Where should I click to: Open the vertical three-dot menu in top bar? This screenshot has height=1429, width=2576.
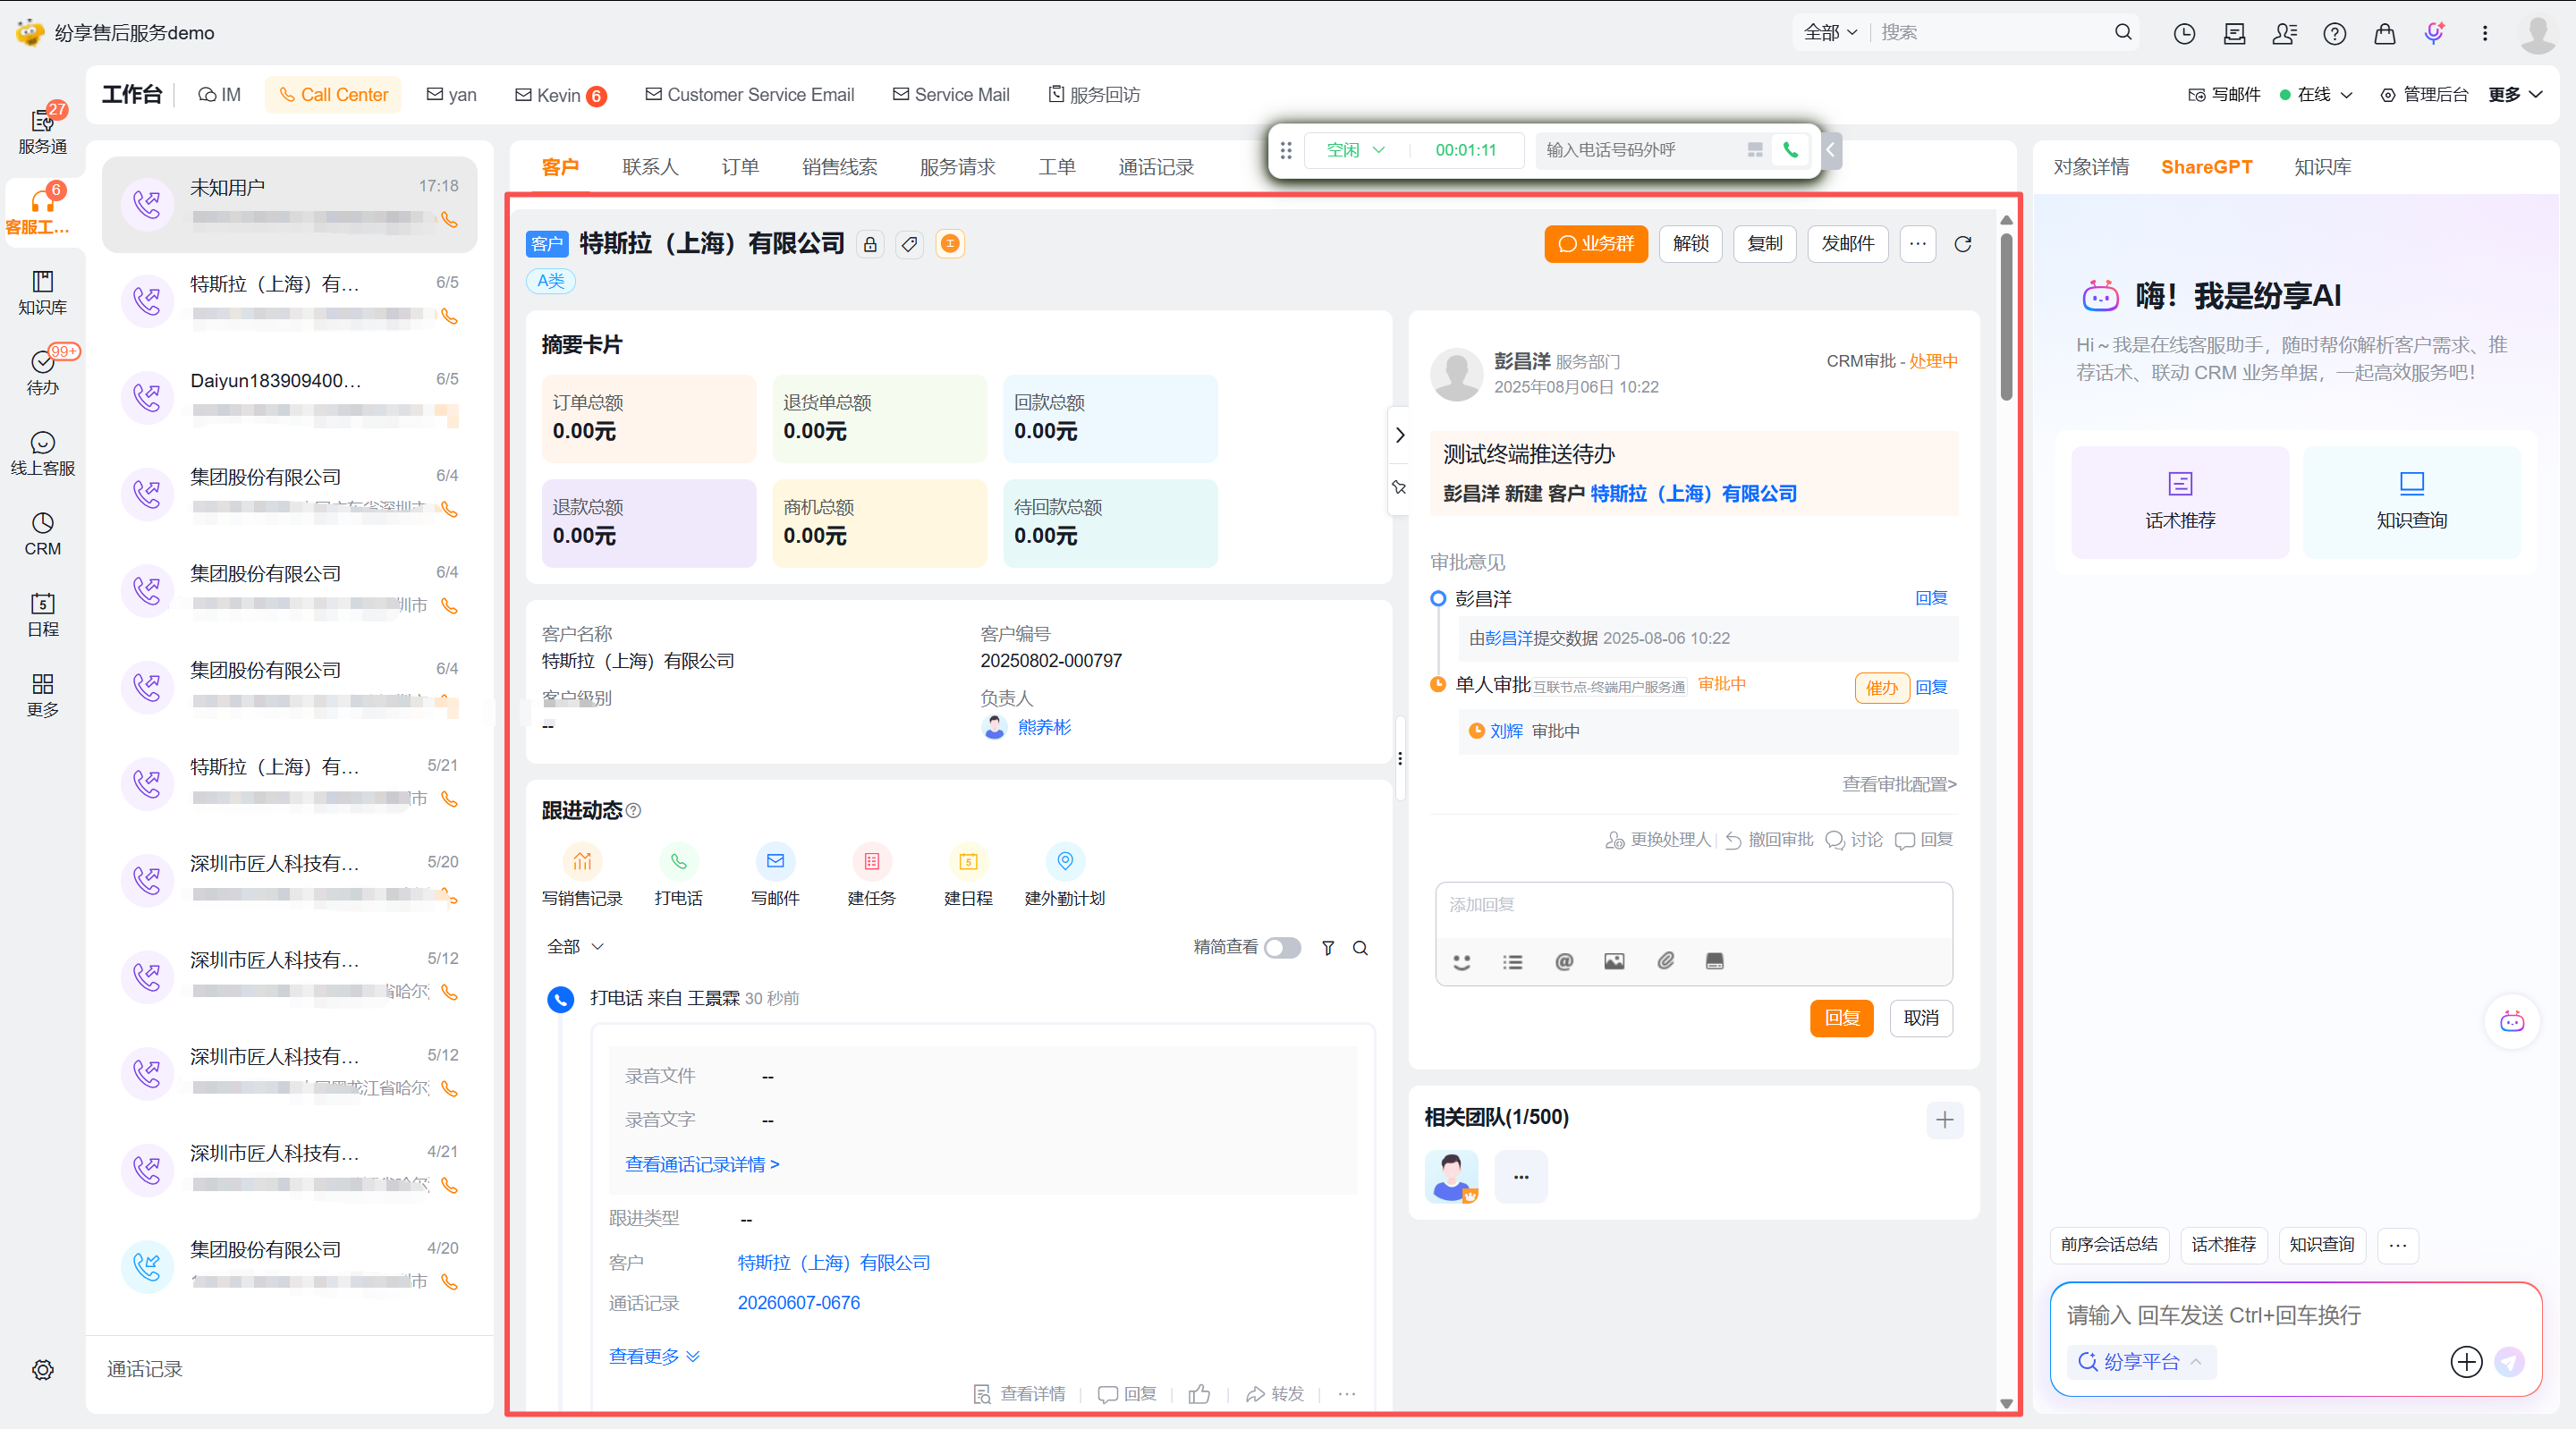2484,33
